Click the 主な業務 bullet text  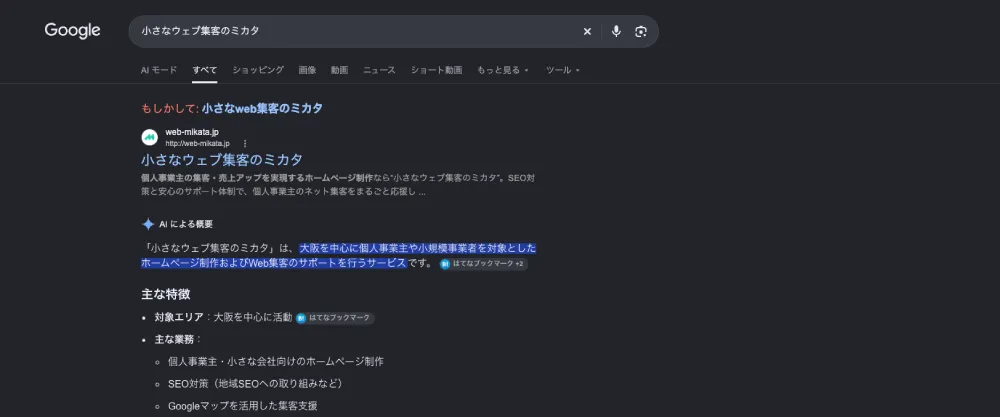click(x=178, y=339)
